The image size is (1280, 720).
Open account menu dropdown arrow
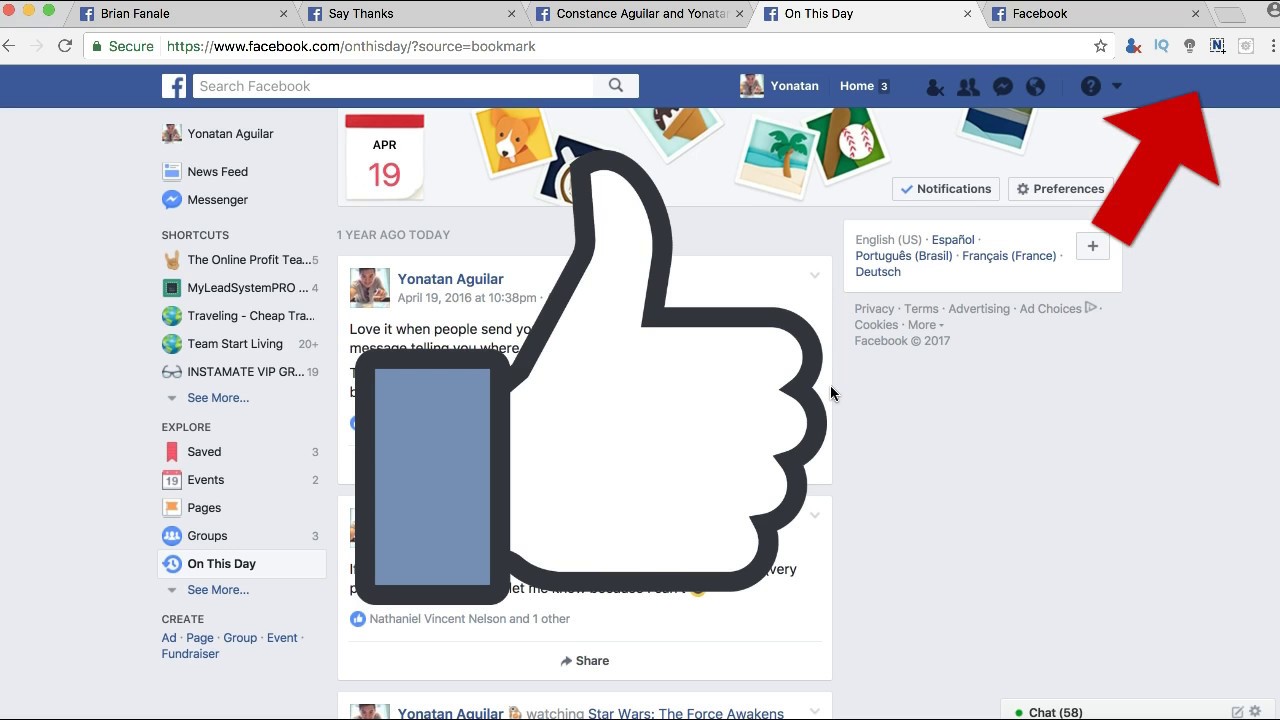tap(1117, 86)
